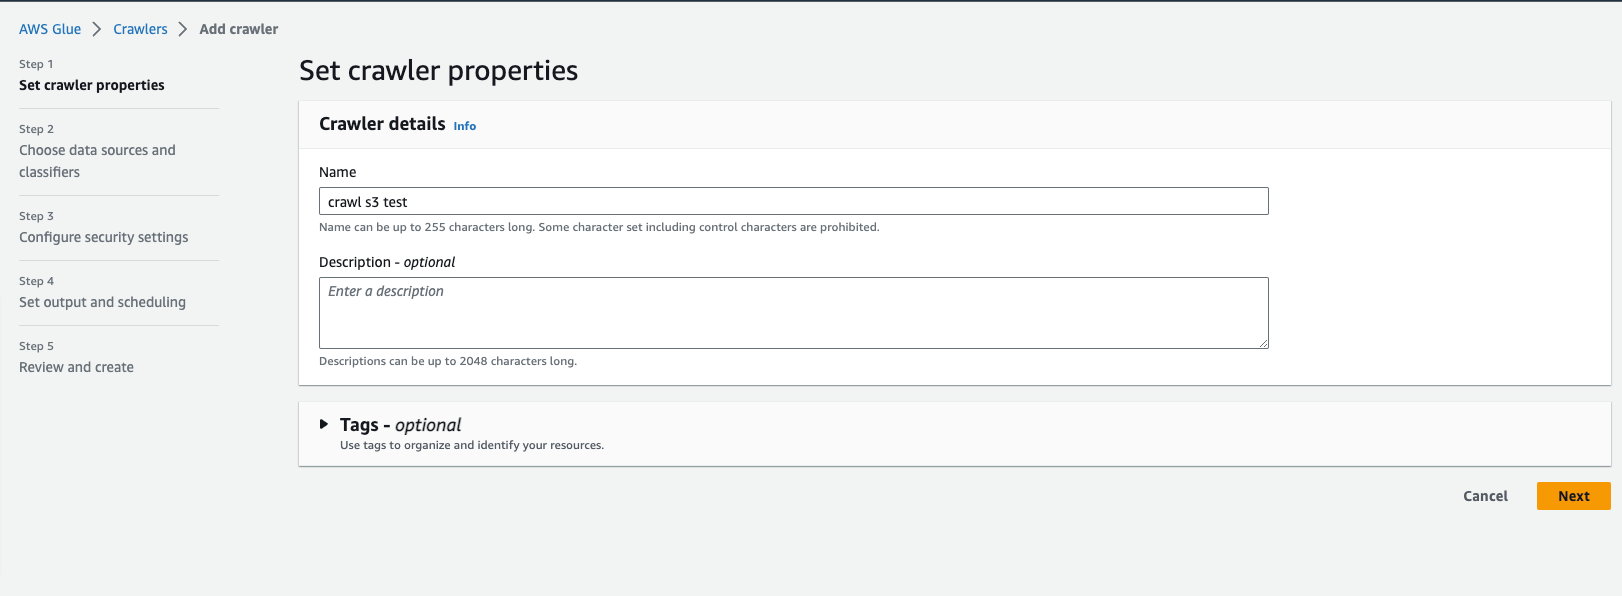Focus the crawler Name input field

pos(793,201)
